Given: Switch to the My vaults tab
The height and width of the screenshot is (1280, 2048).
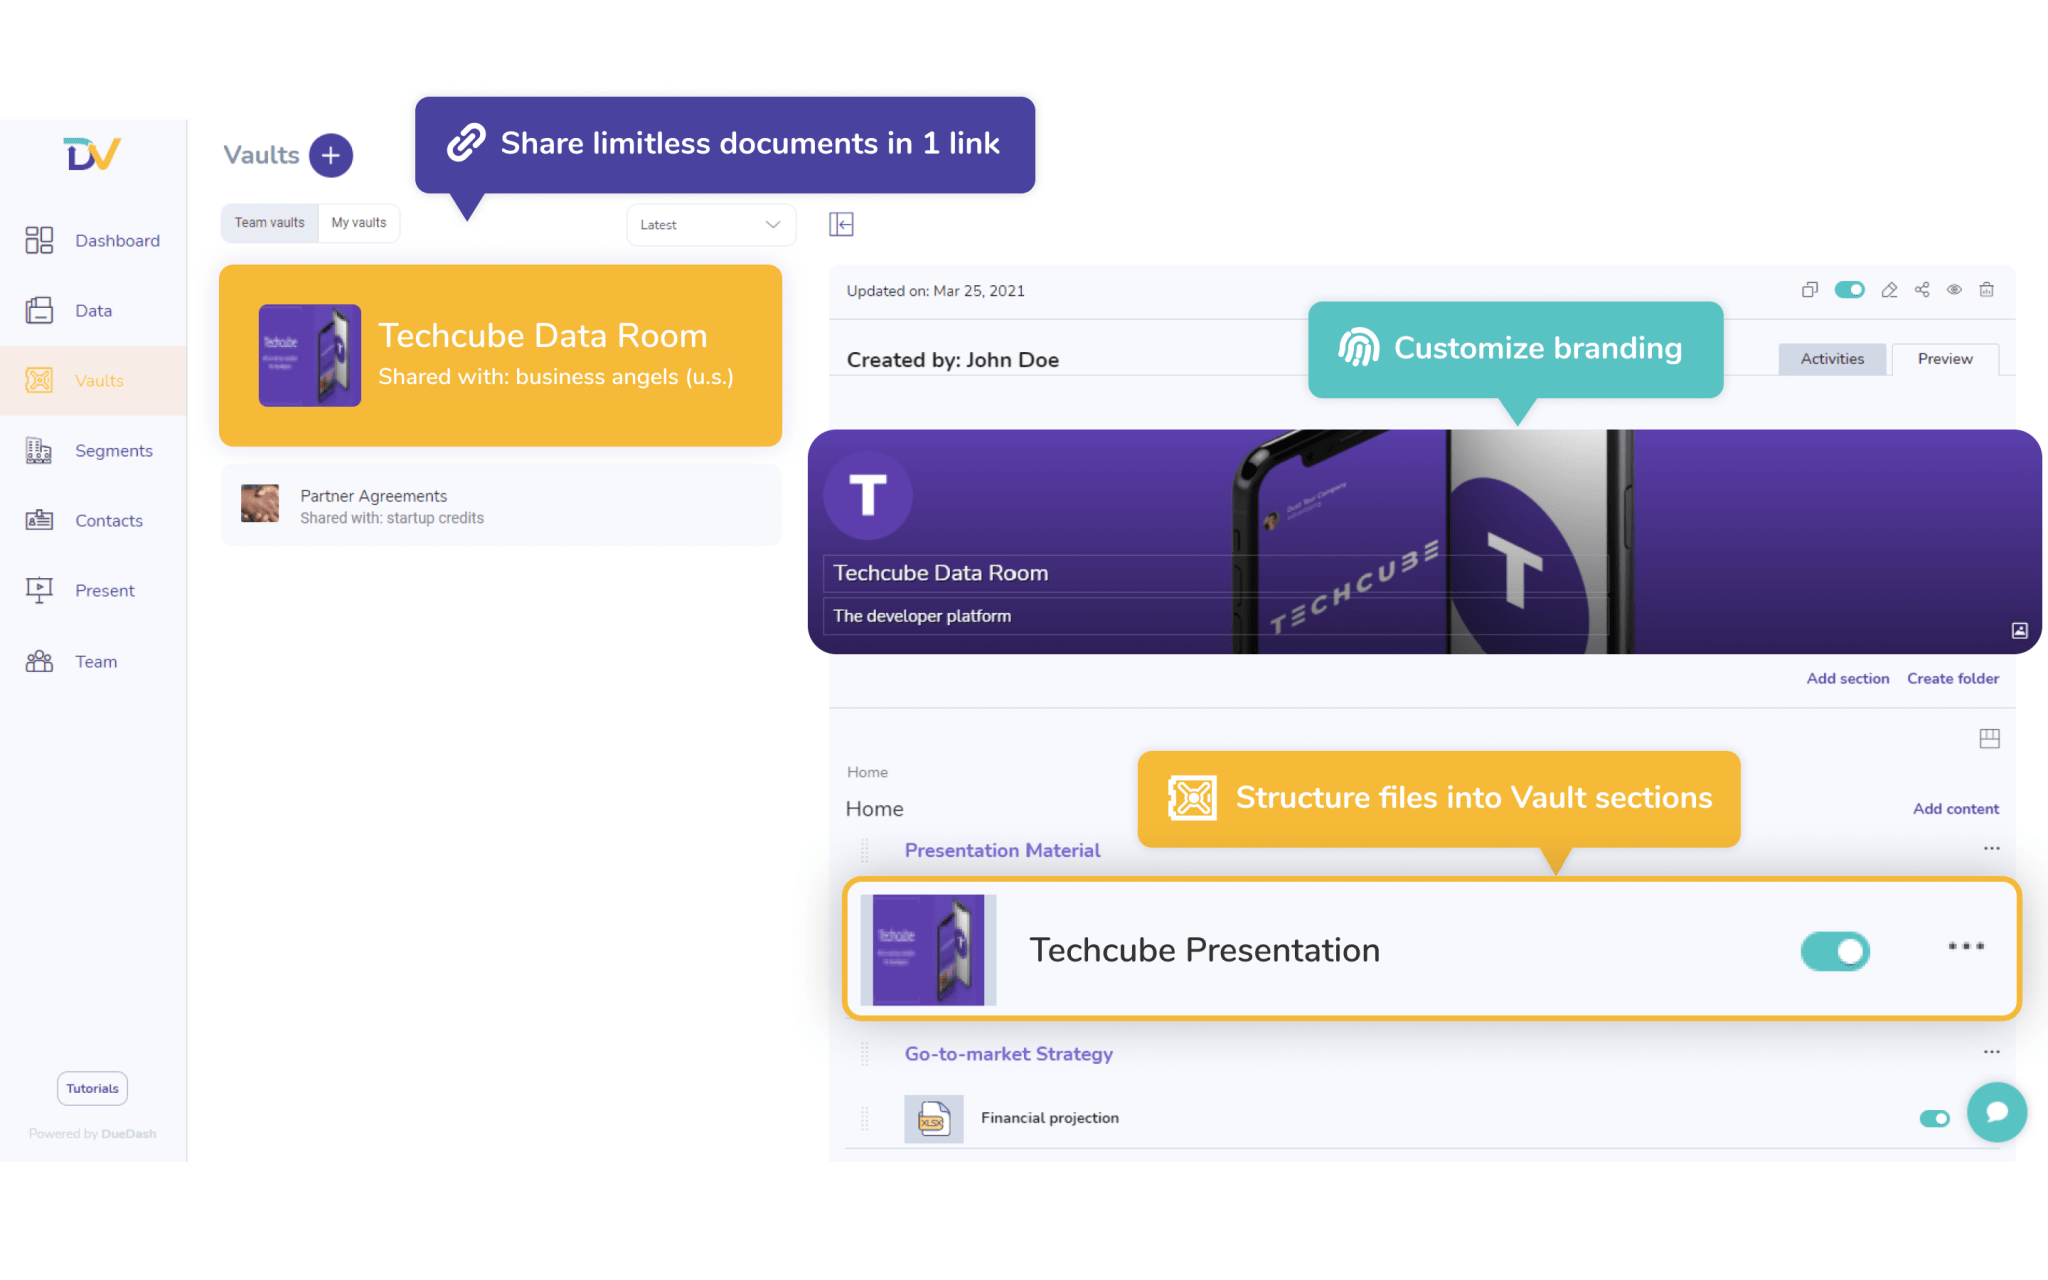Looking at the screenshot, I should [x=358, y=223].
